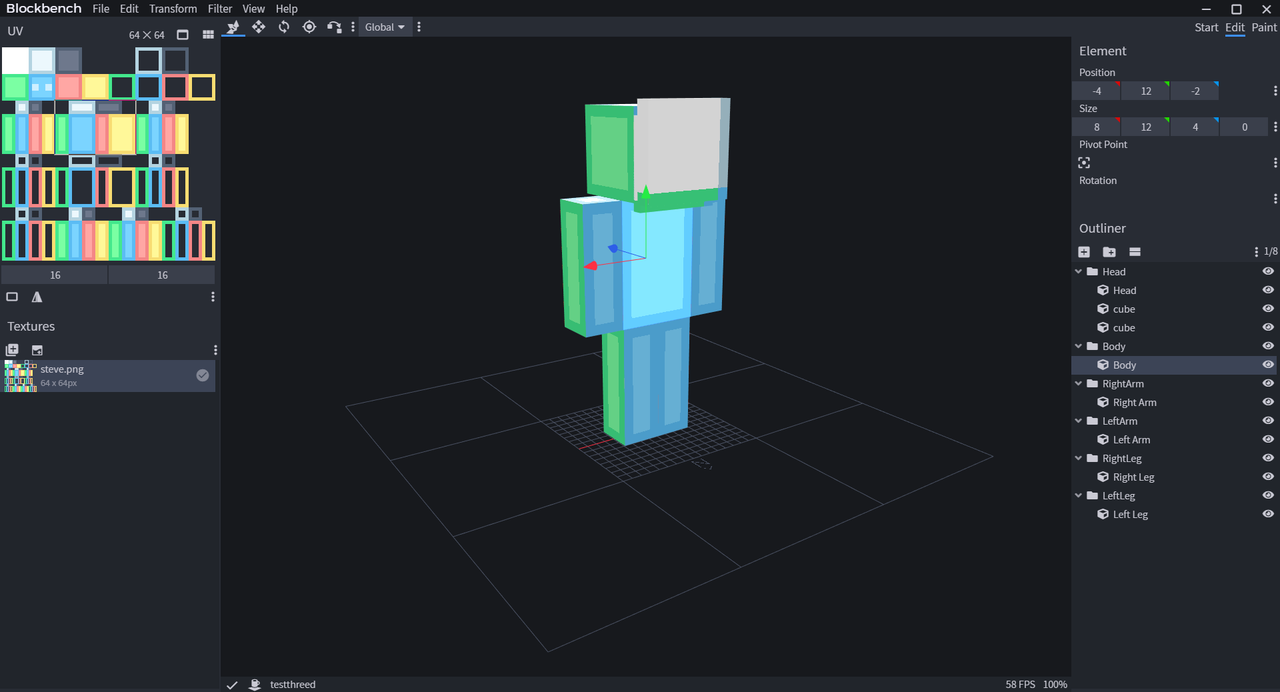1280x692 pixels.
Task: Click the 58 FPS counter
Action: click(x=1020, y=685)
